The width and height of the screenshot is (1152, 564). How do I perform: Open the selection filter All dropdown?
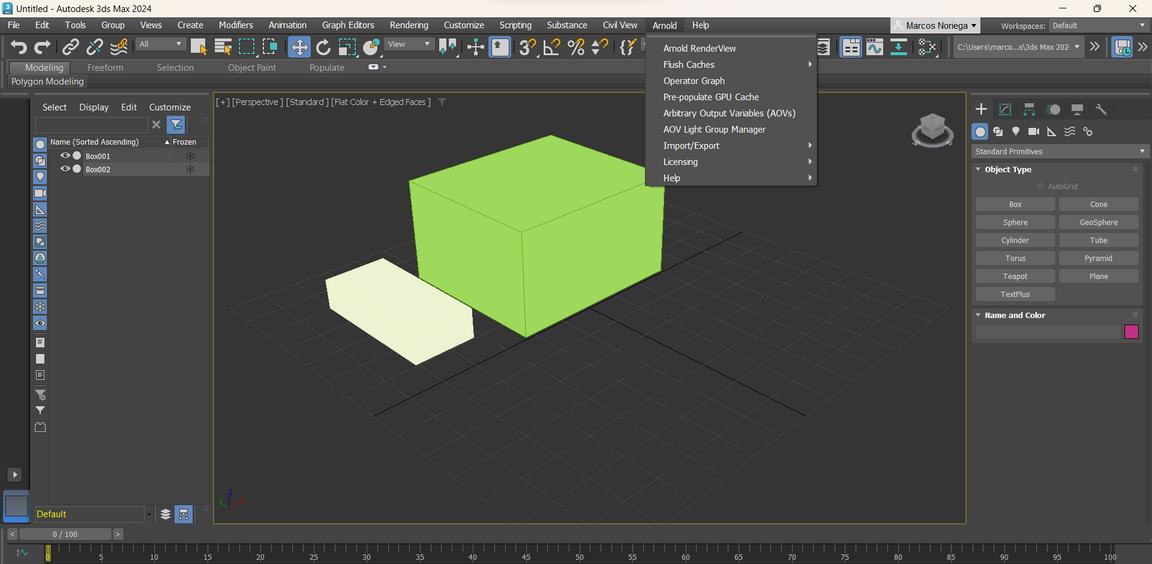pyautogui.click(x=160, y=45)
